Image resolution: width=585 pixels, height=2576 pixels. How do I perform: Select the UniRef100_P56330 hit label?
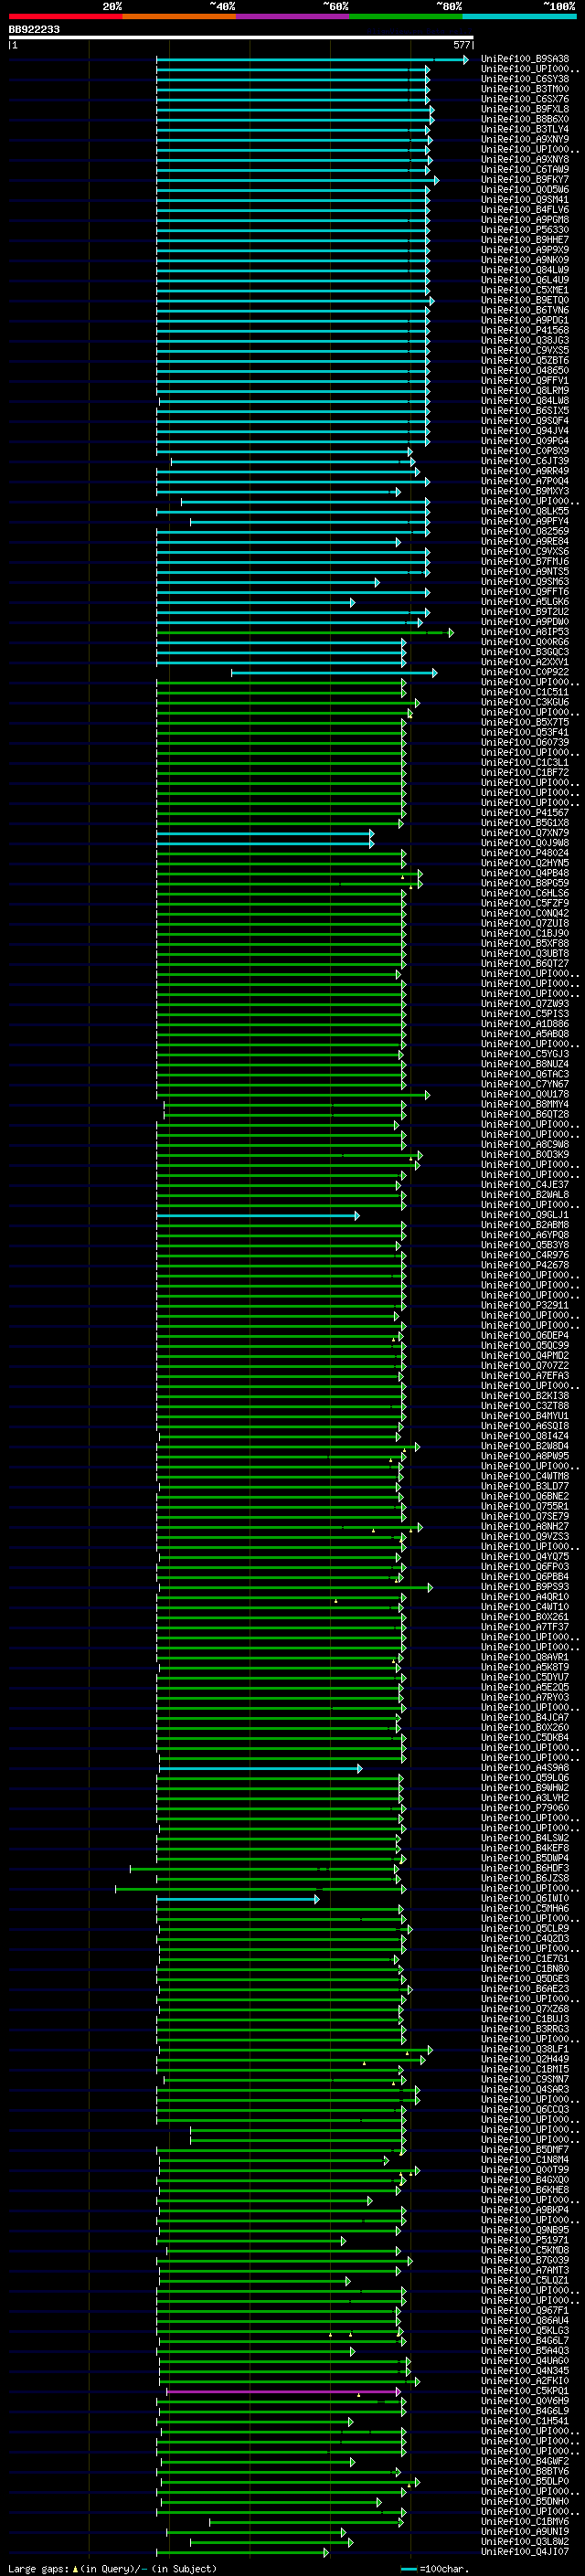tap(525, 230)
